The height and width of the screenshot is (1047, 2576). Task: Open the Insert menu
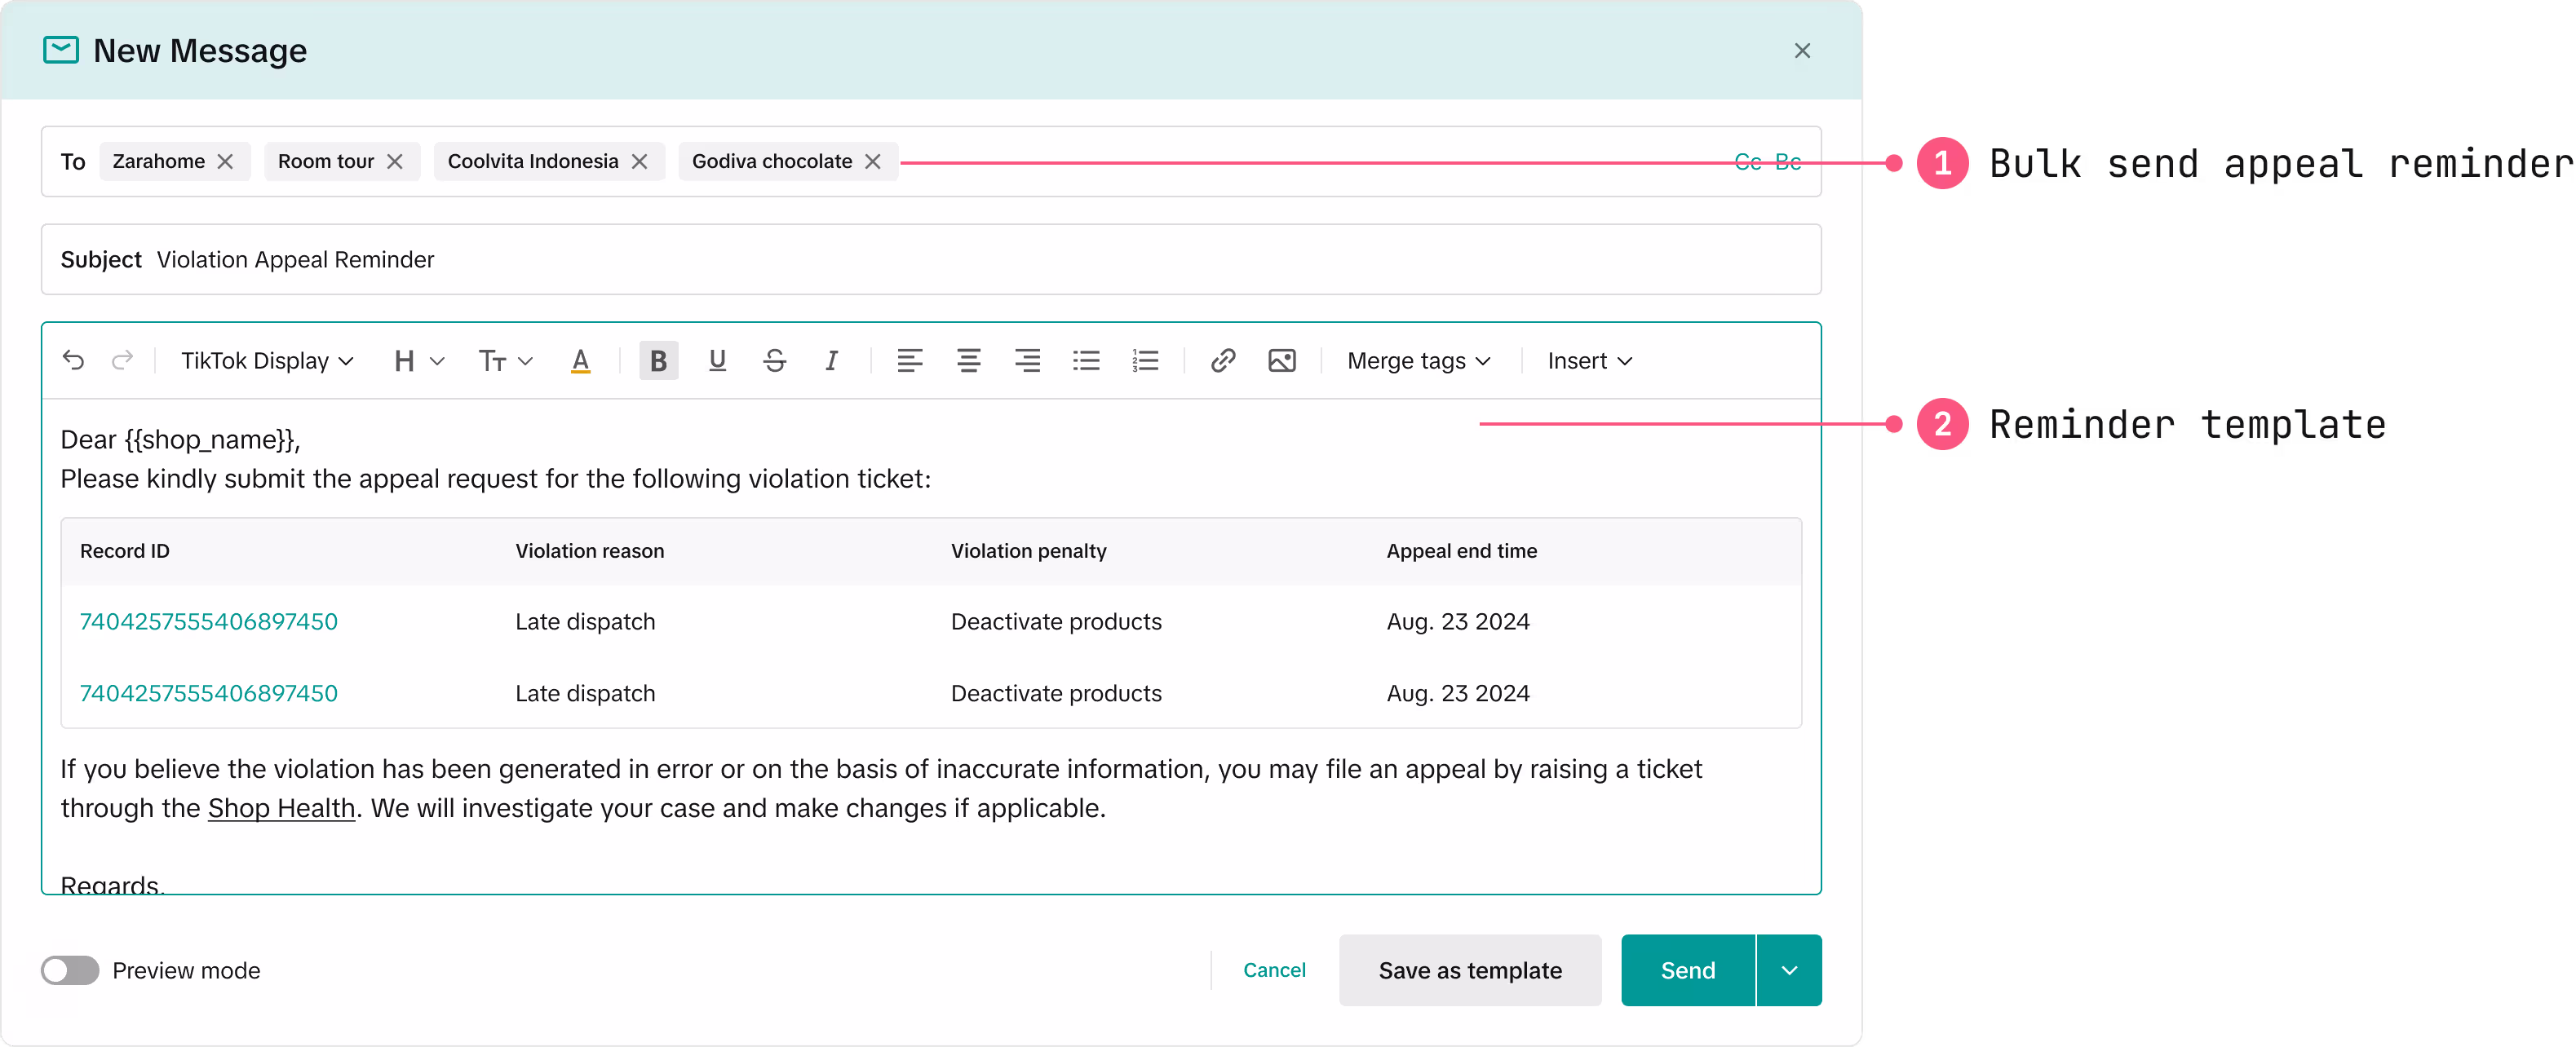[x=1589, y=360]
